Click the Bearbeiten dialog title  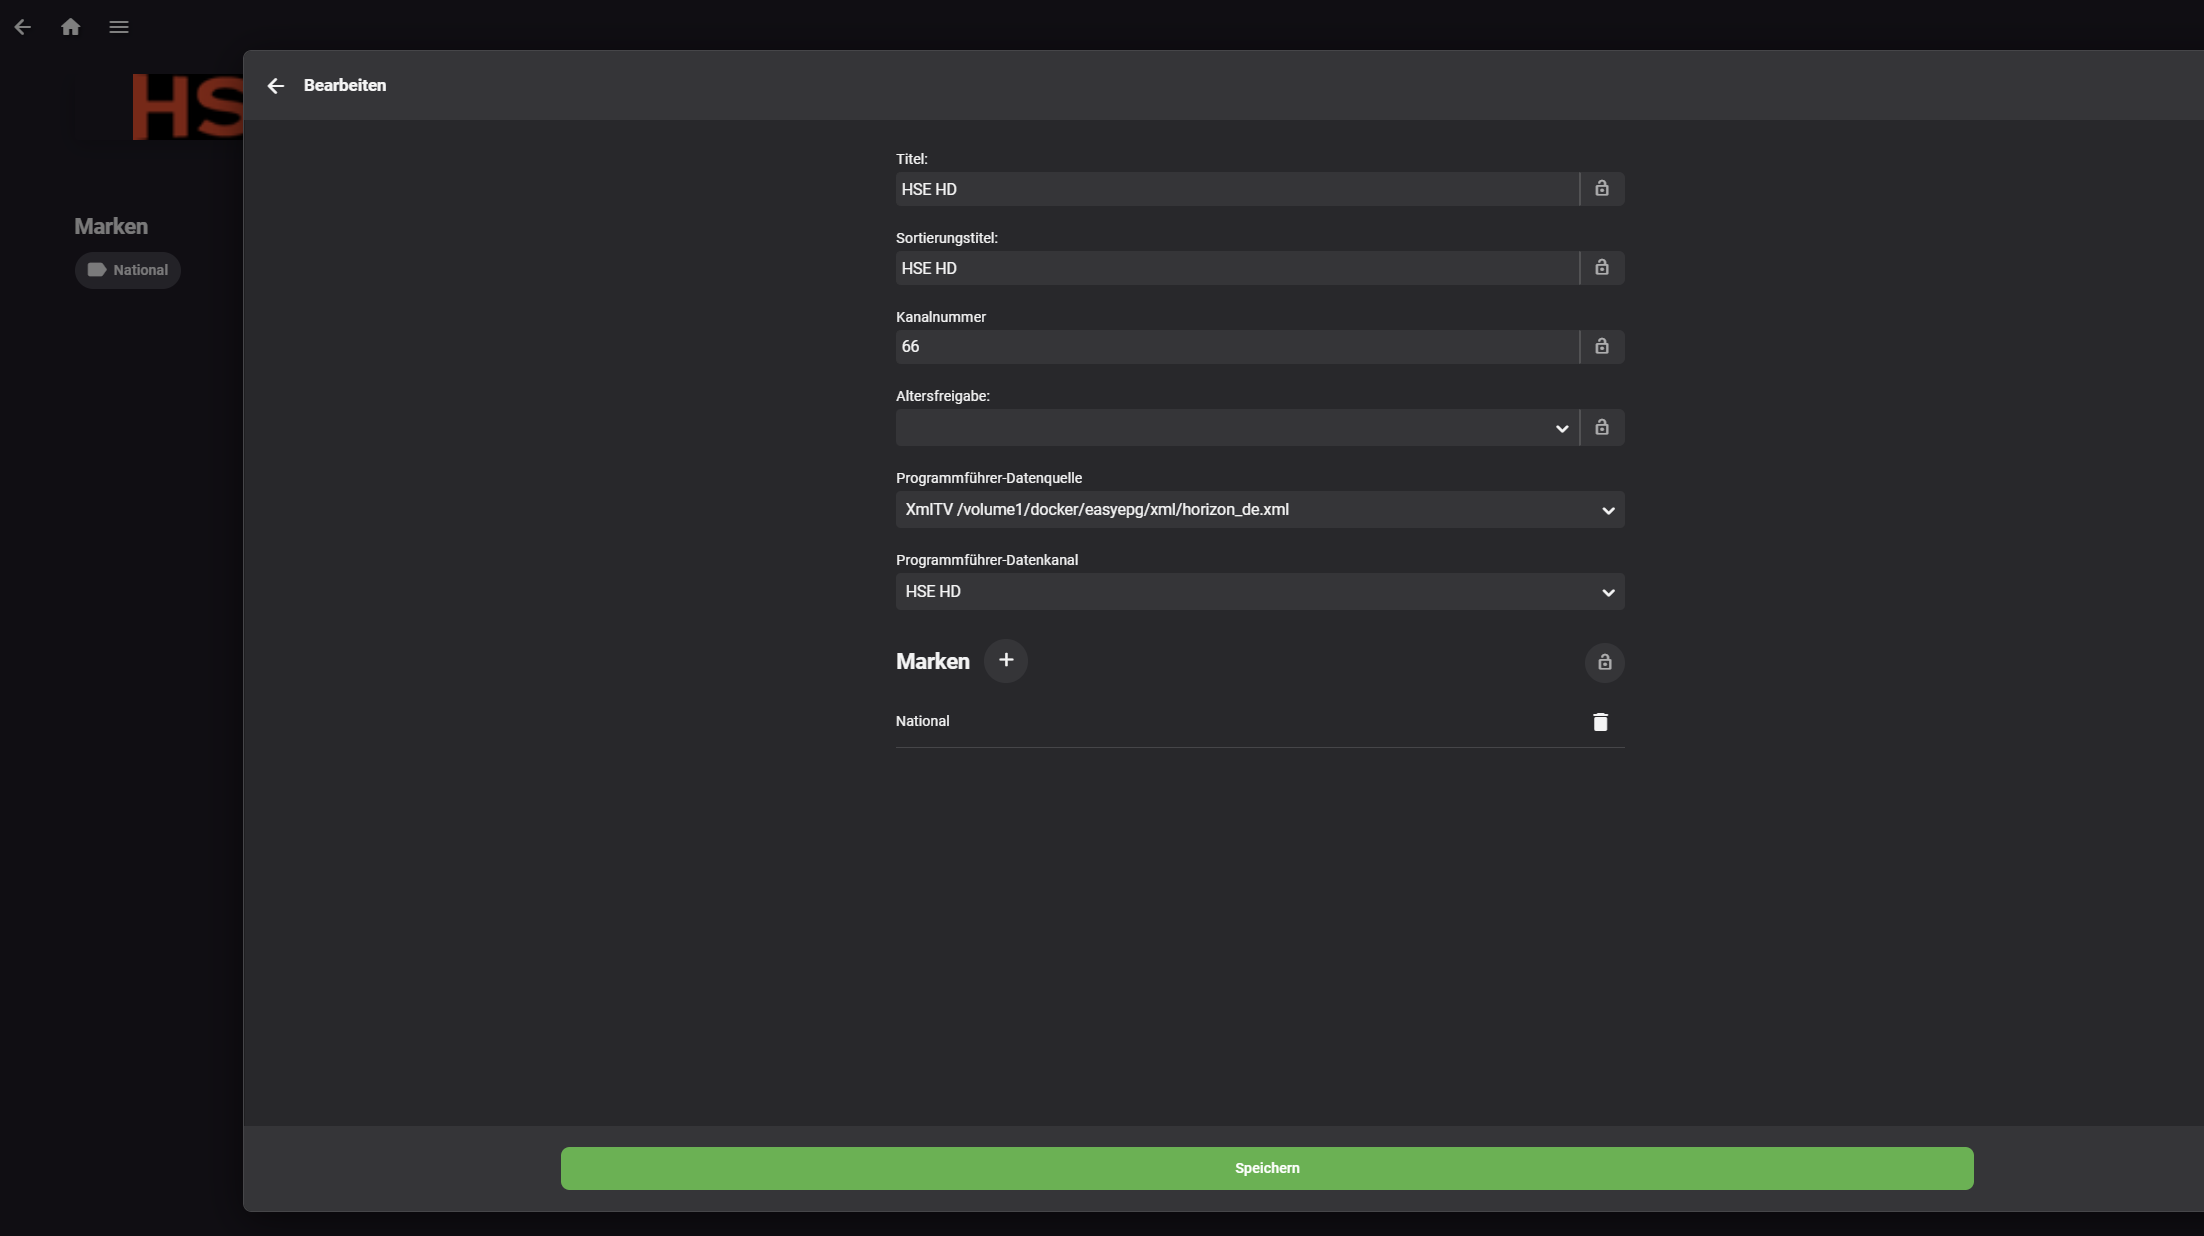(x=345, y=86)
